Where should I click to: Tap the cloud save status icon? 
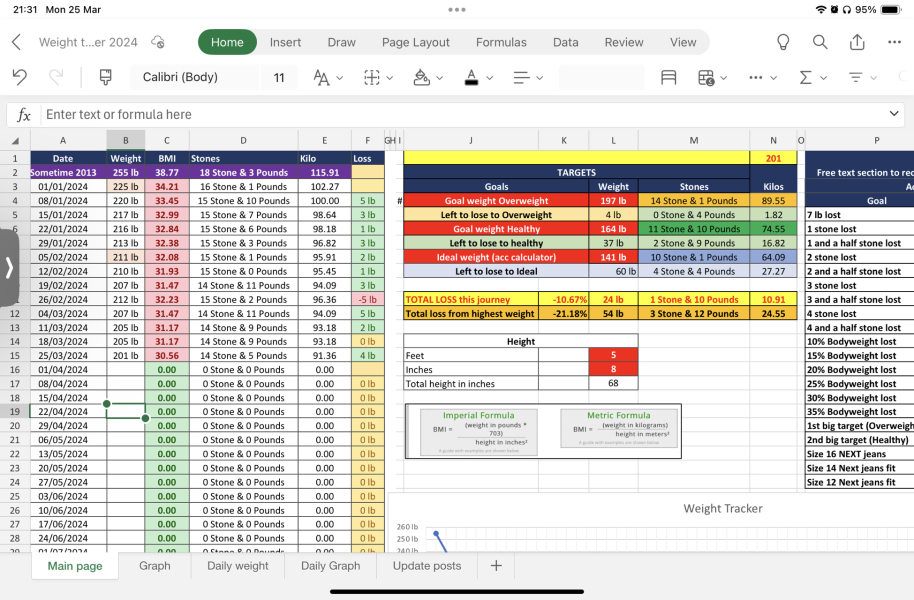(x=157, y=42)
